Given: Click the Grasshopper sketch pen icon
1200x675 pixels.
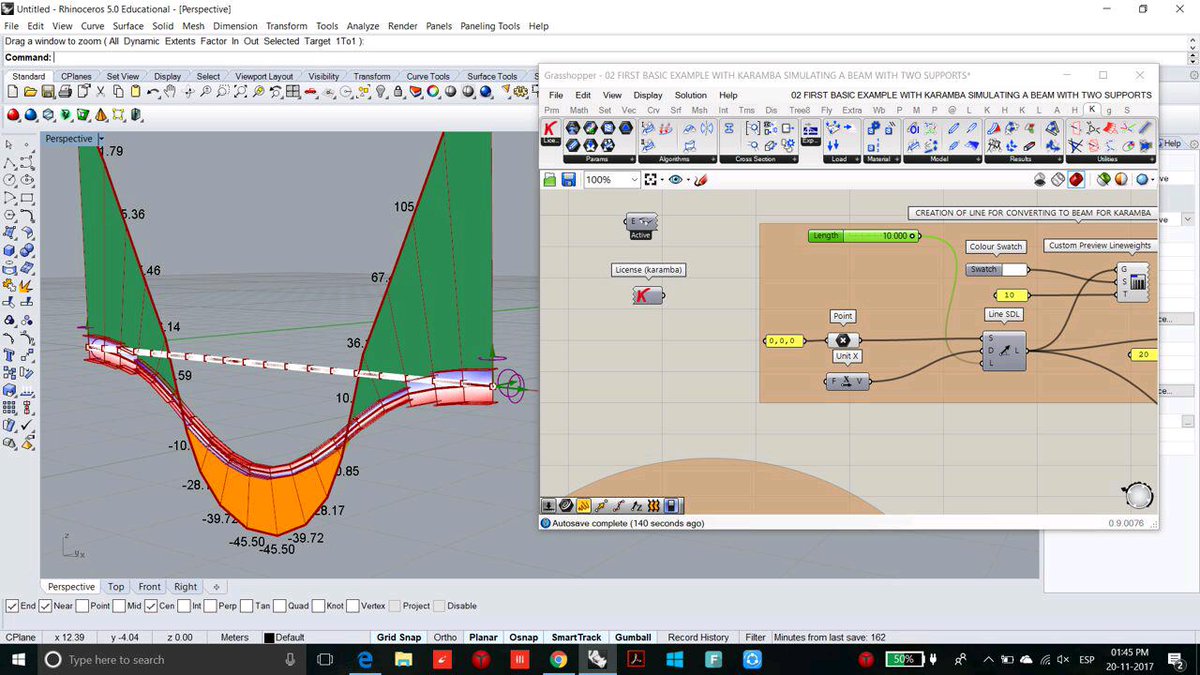Looking at the screenshot, I should pos(701,180).
